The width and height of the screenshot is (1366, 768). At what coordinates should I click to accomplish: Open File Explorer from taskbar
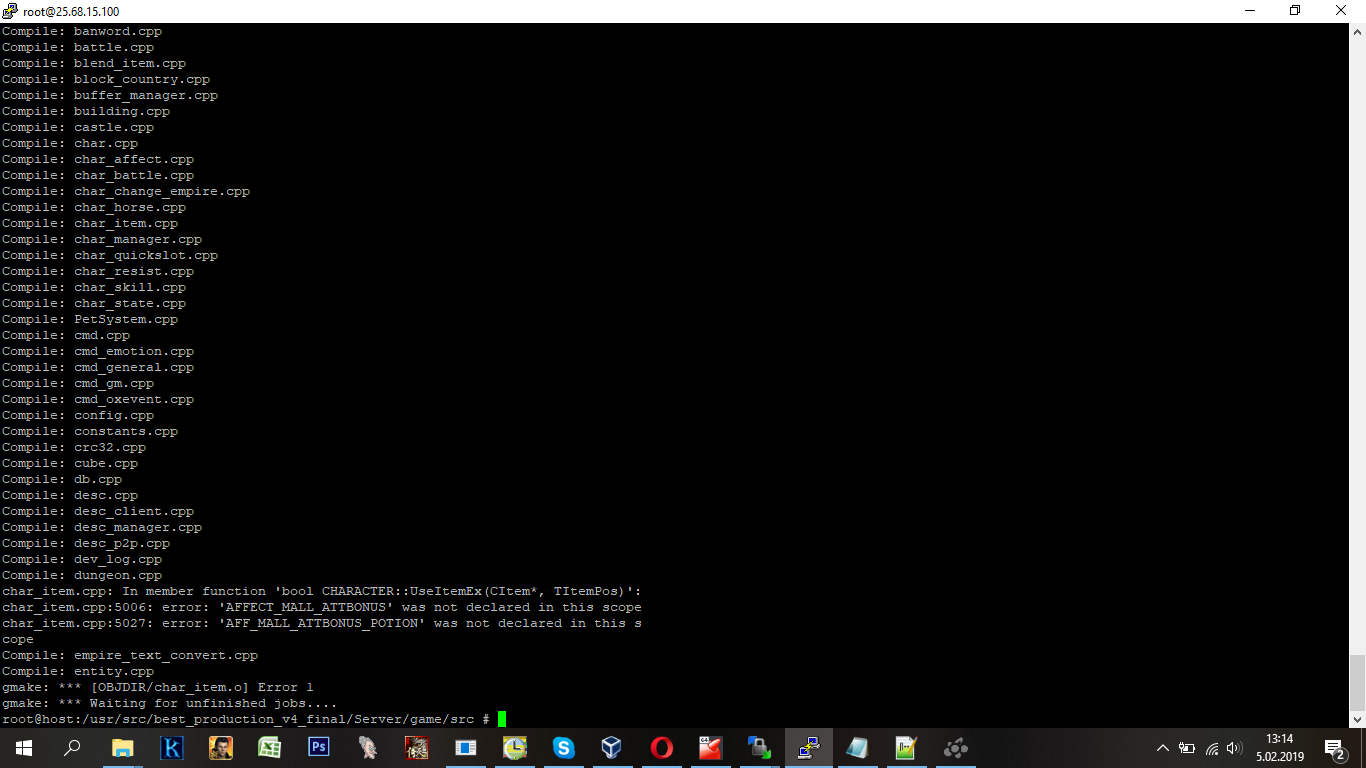pos(122,747)
